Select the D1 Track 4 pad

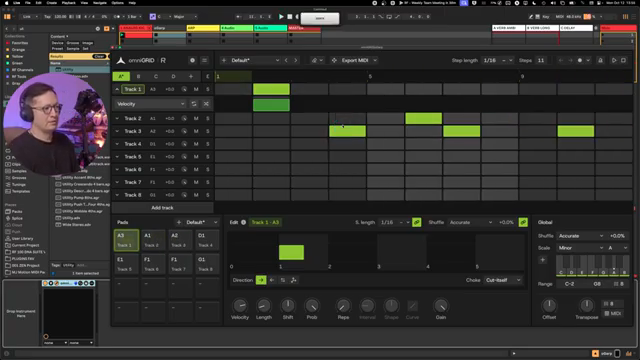coord(207,240)
